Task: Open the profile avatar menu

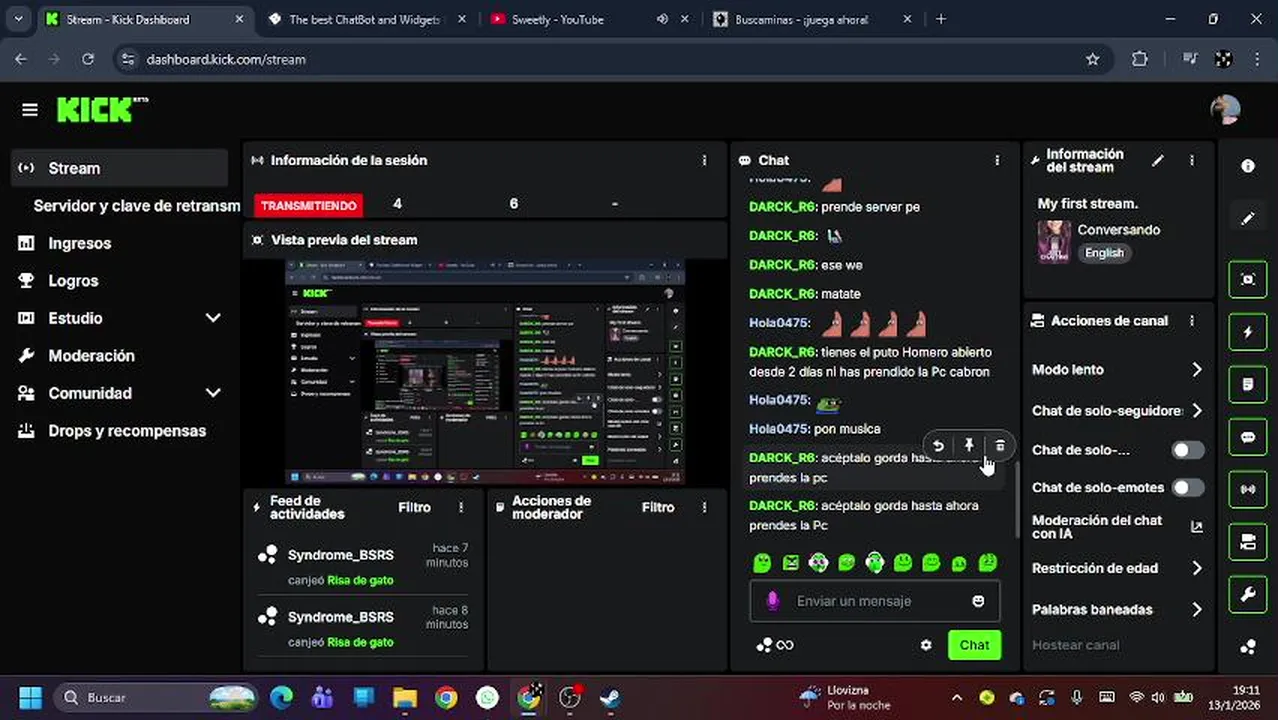Action: tap(1225, 109)
